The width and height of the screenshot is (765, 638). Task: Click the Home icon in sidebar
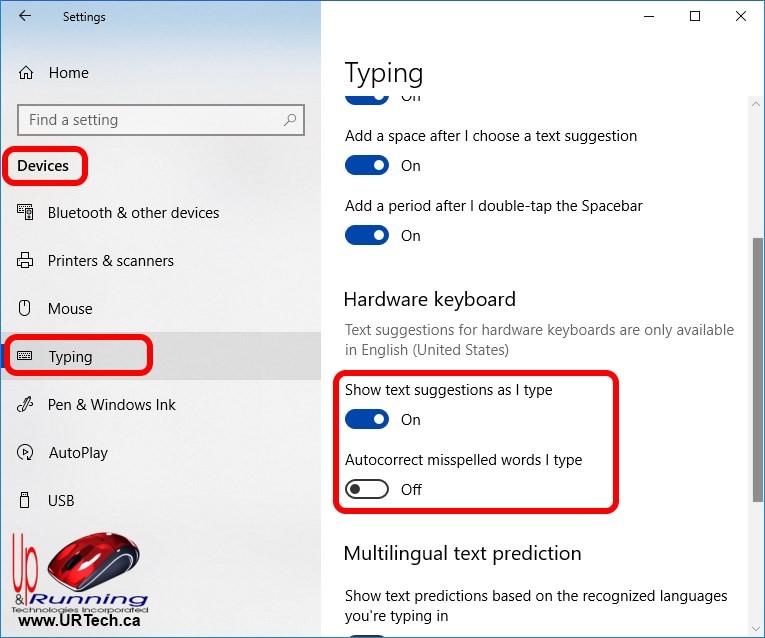pyautogui.click(x=27, y=73)
